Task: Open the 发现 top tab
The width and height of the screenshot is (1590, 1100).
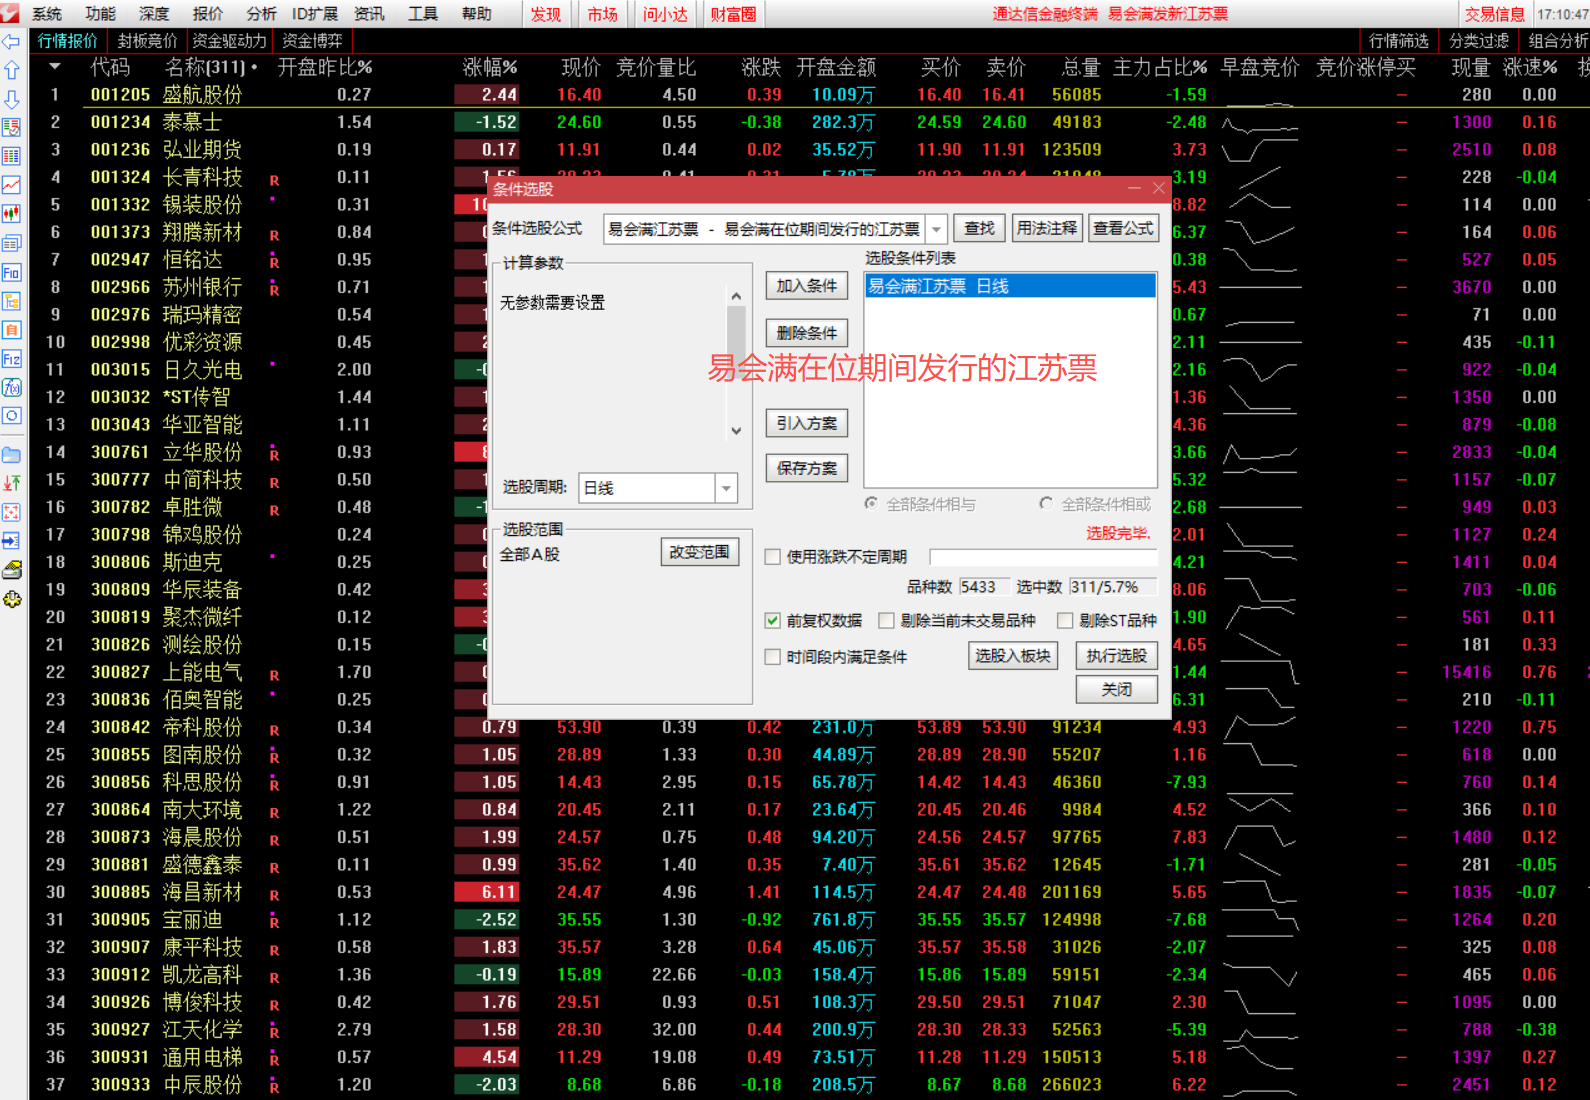Action: (546, 14)
